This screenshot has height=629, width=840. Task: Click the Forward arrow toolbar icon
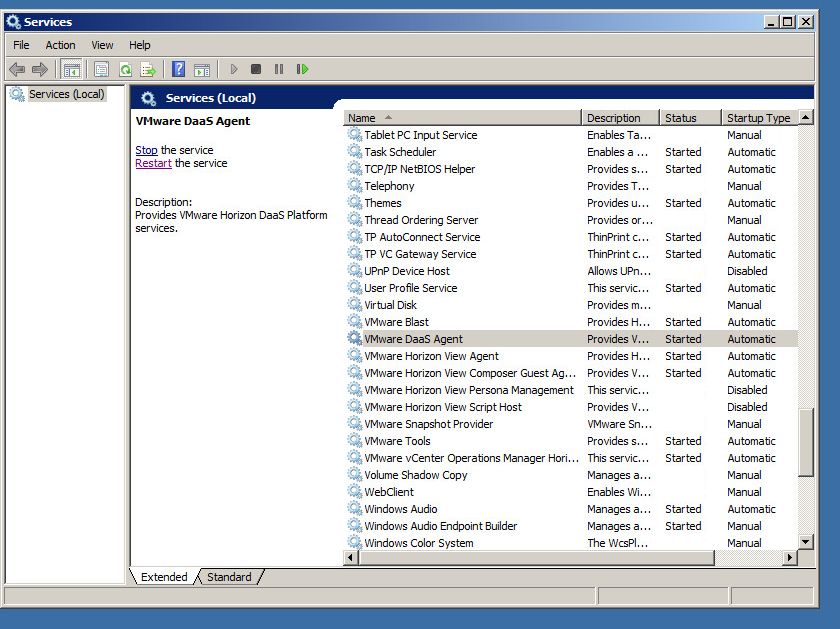[x=40, y=69]
